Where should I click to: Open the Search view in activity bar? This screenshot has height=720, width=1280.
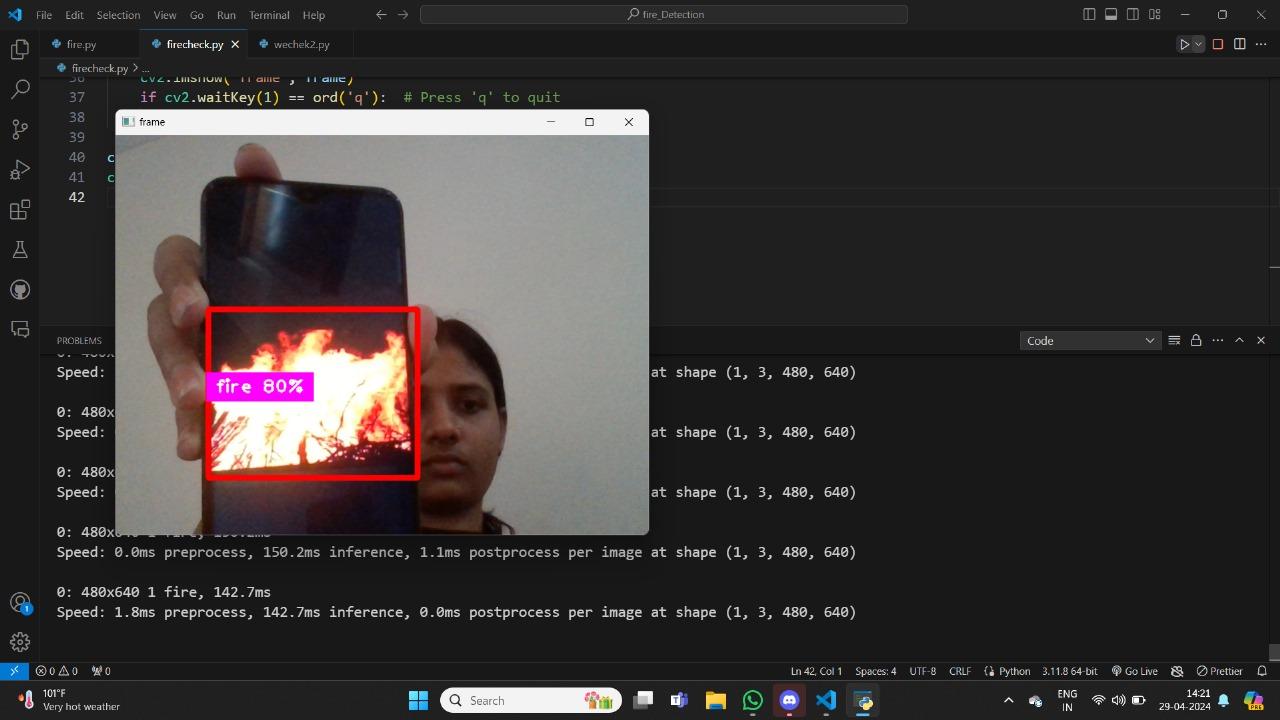(x=20, y=89)
